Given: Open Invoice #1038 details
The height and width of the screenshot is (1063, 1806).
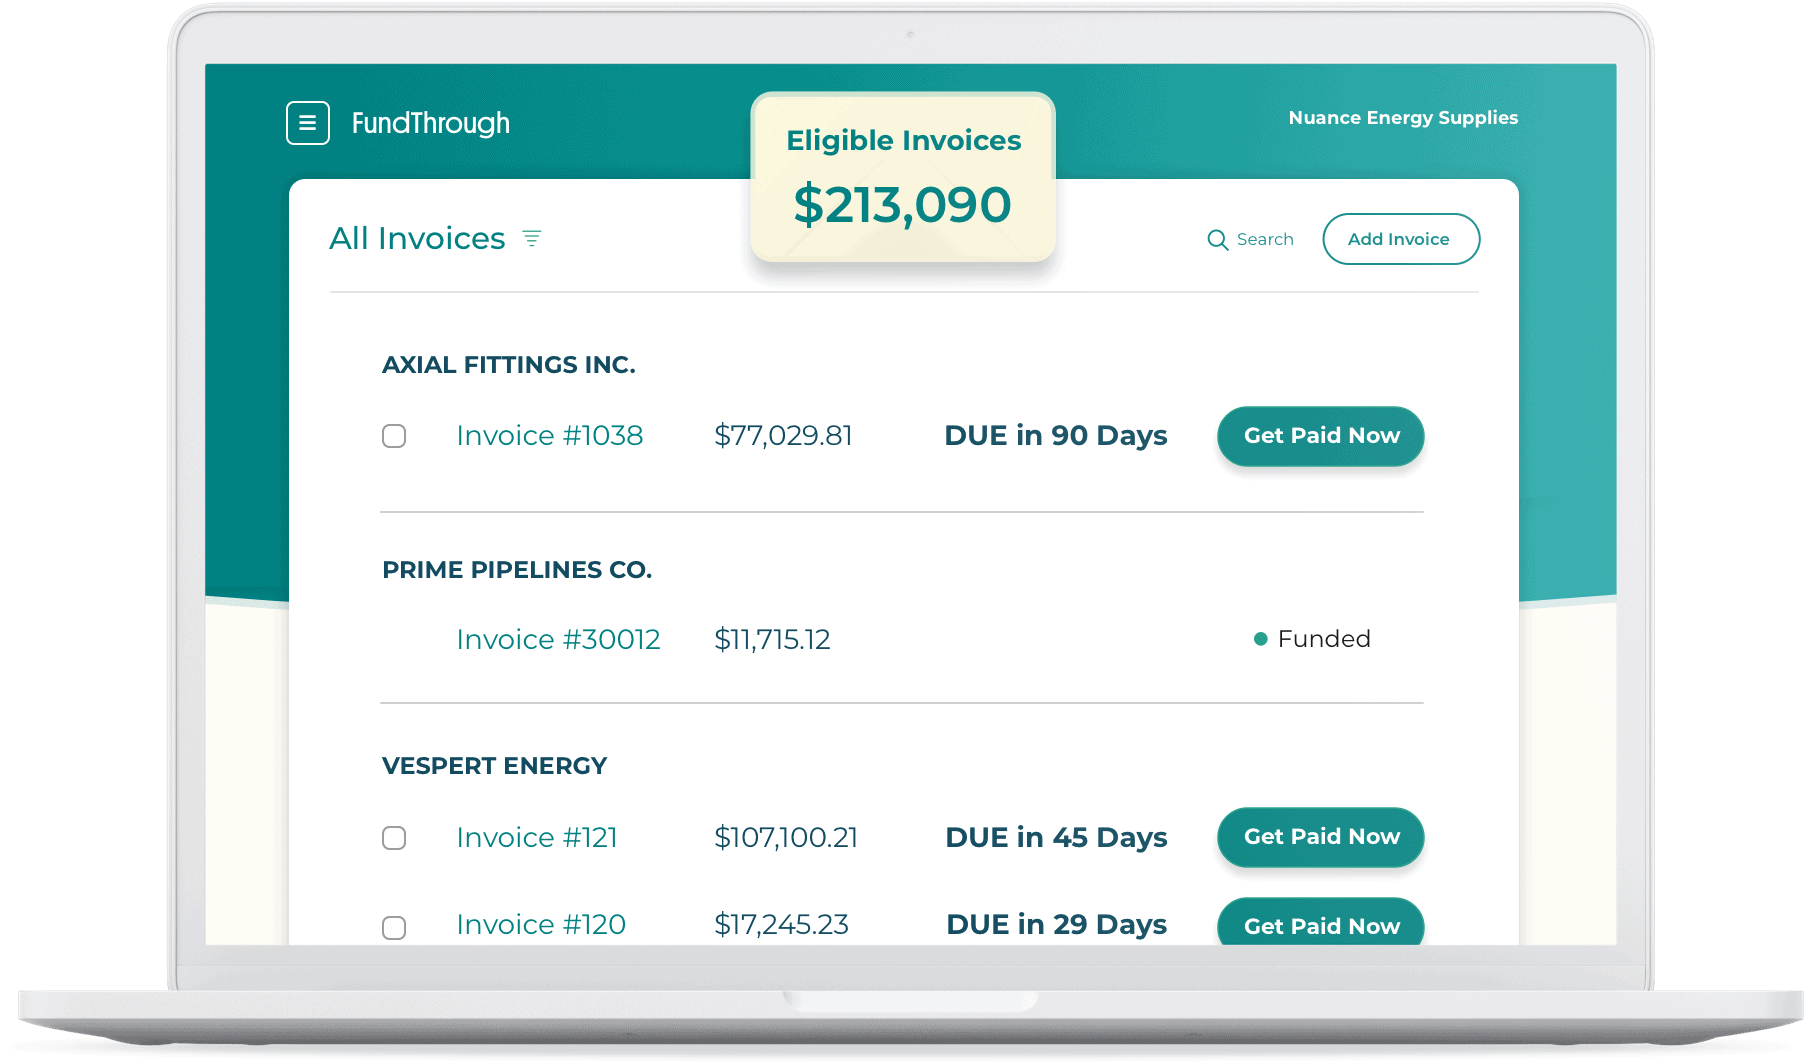Looking at the screenshot, I should click(x=550, y=436).
